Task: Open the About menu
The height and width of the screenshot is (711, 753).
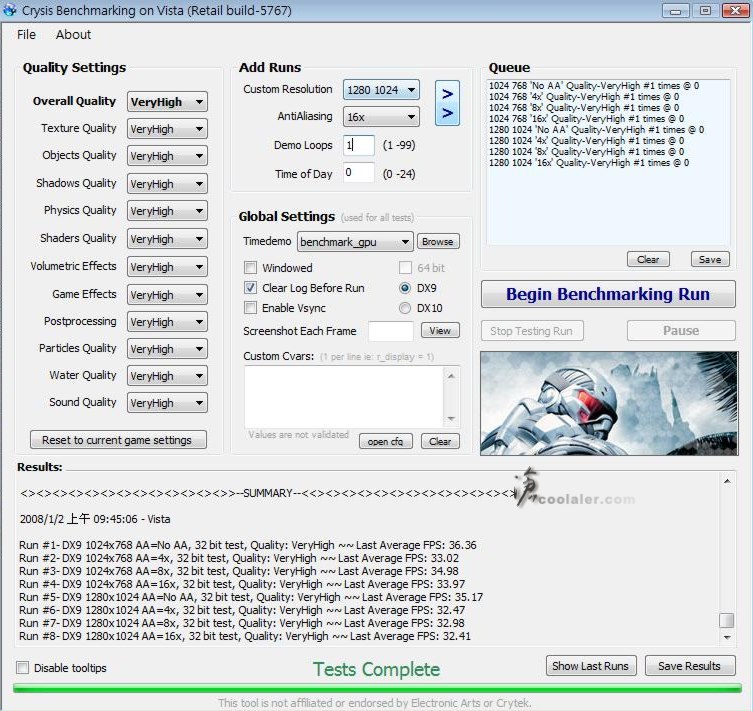Action: click(x=73, y=35)
